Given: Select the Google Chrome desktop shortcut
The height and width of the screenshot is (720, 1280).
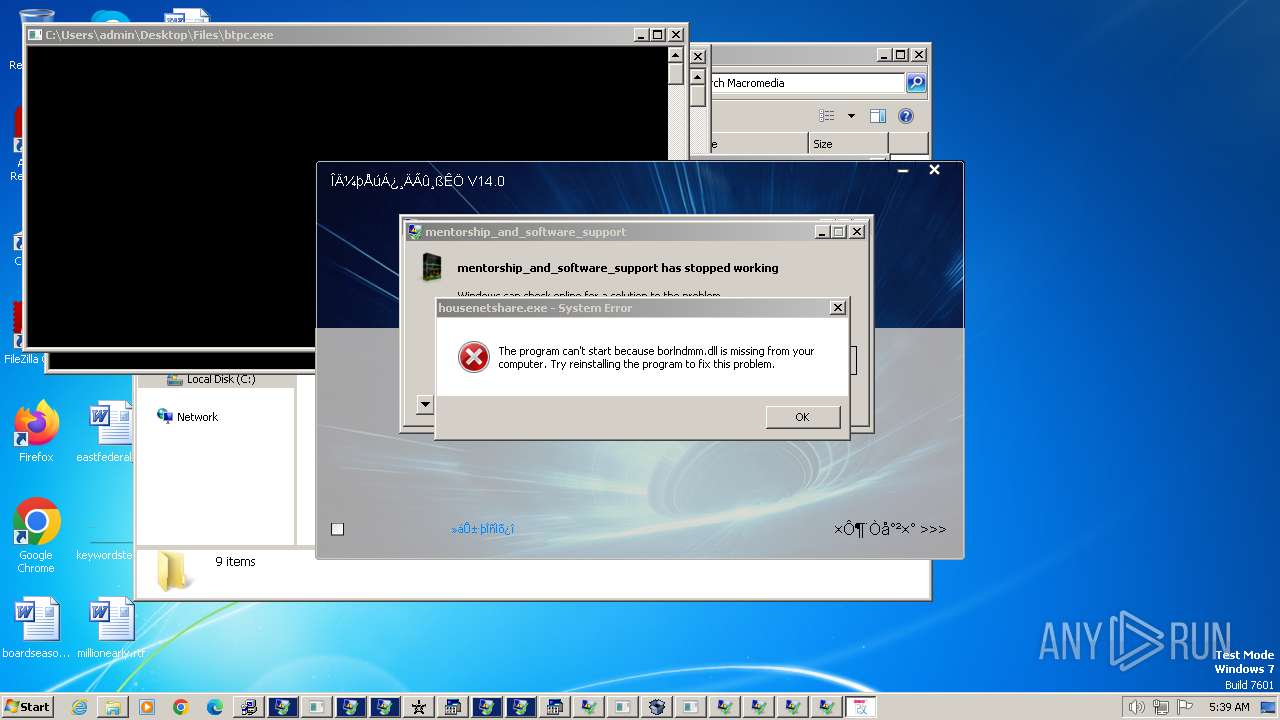Looking at the screenshot, I should point(36,536).
